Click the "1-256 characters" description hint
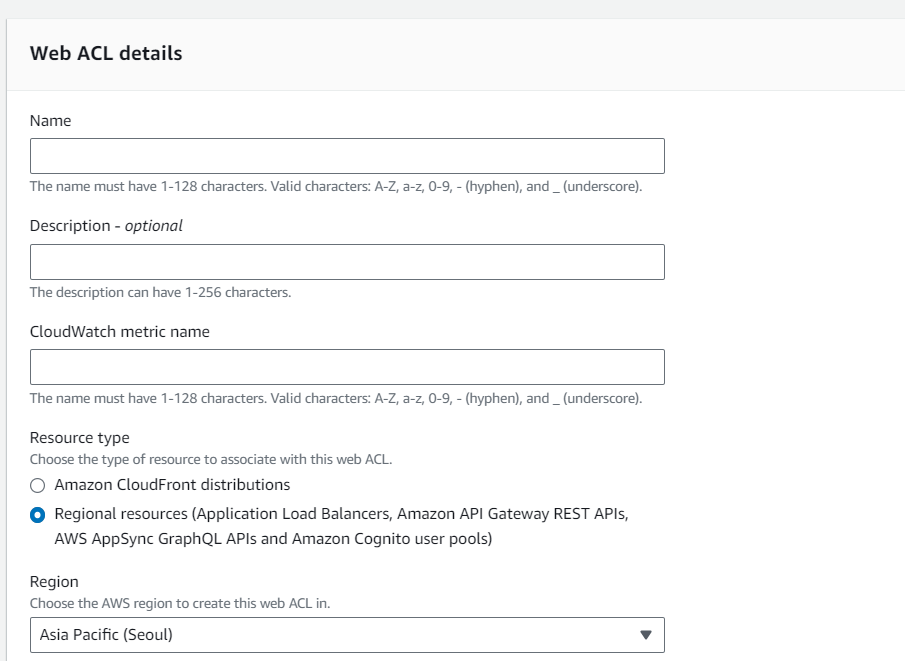This screenshot has height=661, width=905. click(160, 293)
